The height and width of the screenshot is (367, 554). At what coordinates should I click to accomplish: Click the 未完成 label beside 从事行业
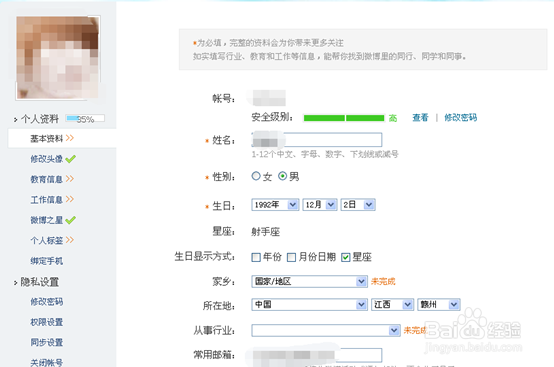[415, 330]
